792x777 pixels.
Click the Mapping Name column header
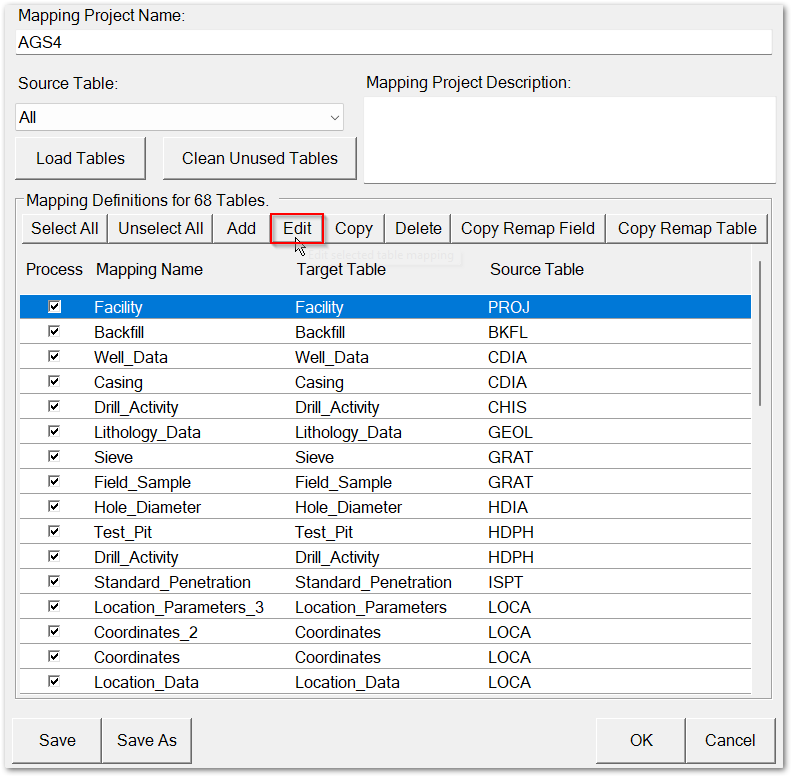[150, 269]
